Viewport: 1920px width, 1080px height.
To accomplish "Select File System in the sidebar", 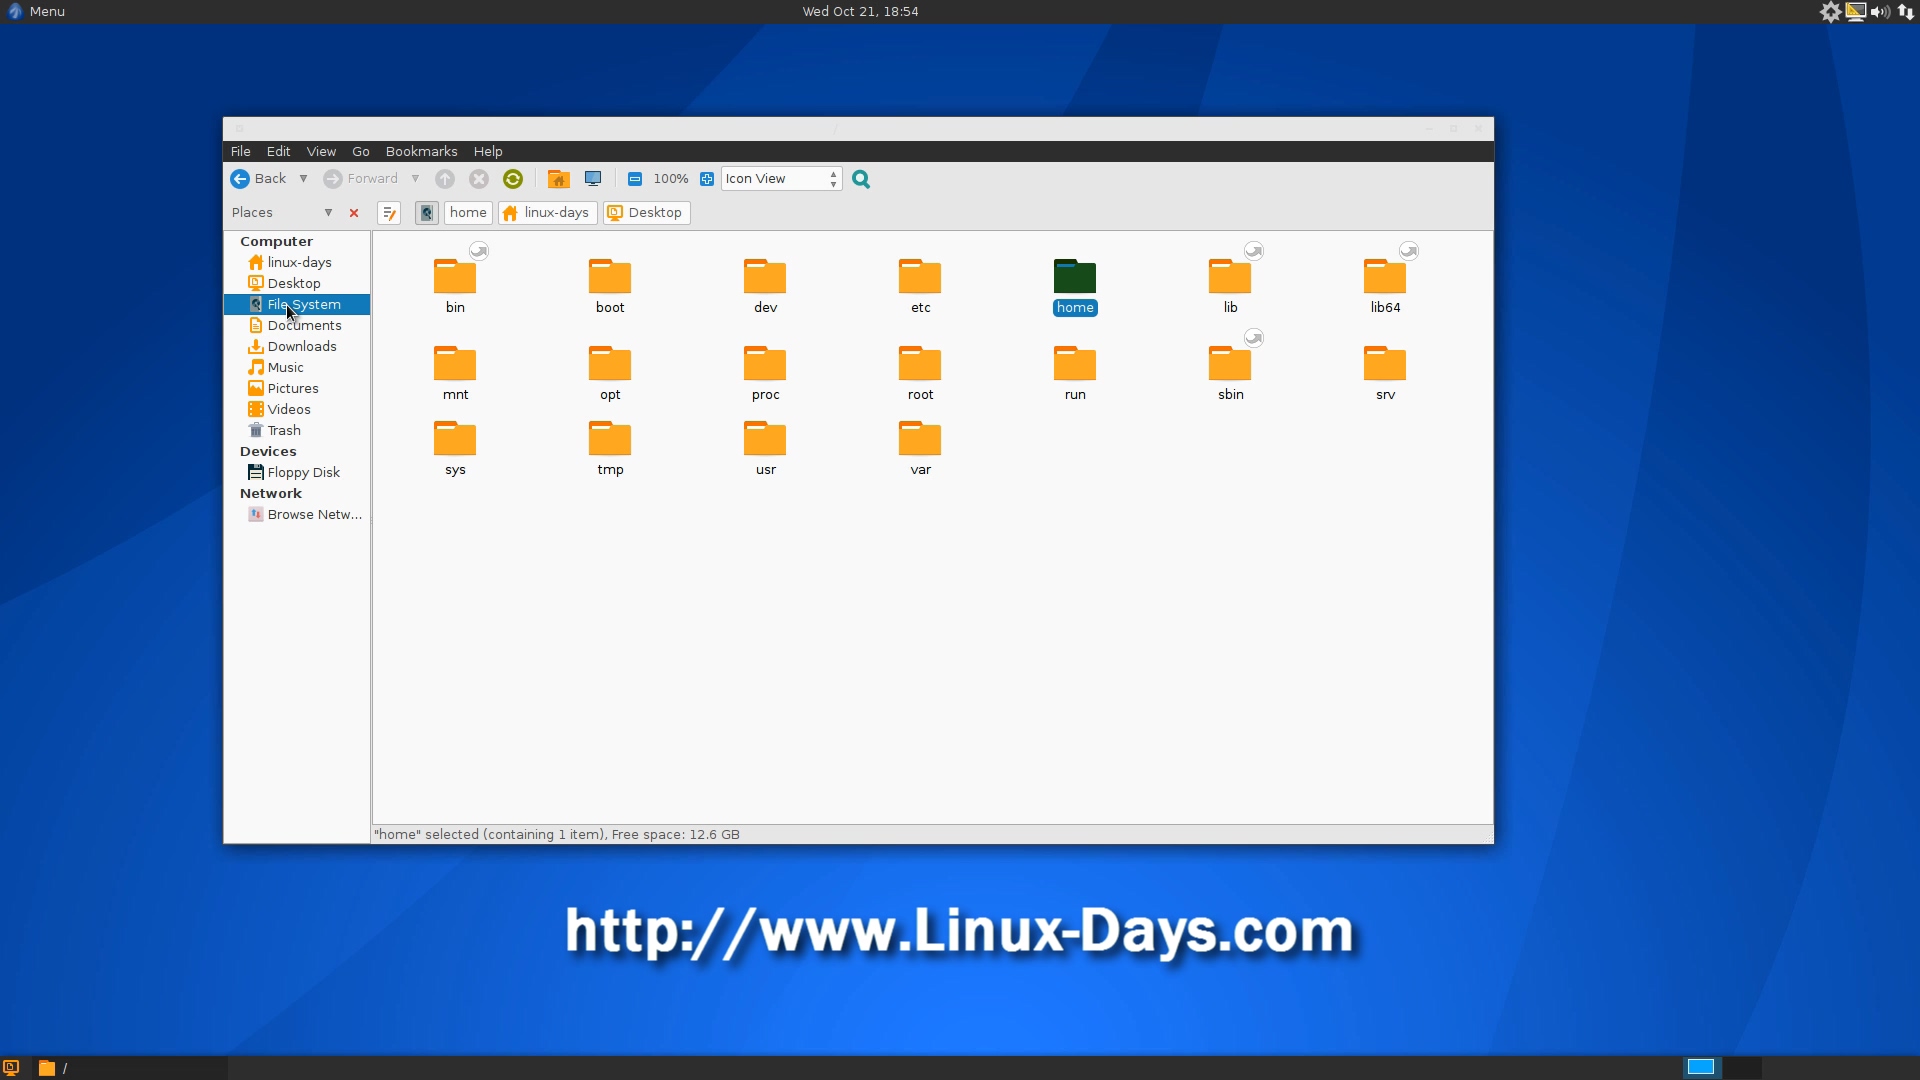I will 297,305.
